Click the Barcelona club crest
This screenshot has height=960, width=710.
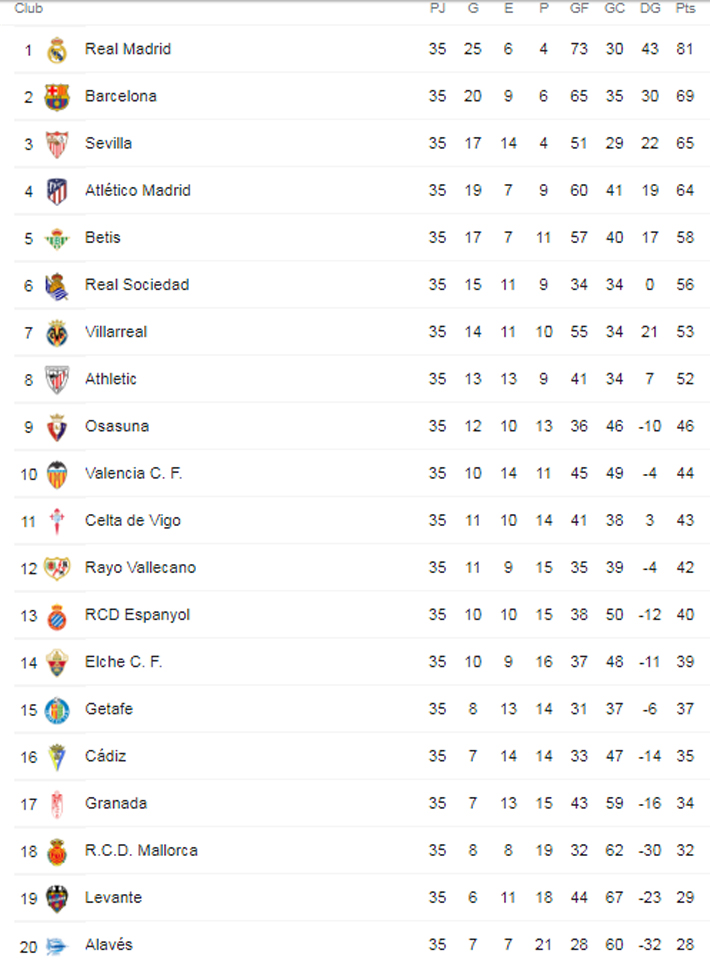click(x=57, y=96)
